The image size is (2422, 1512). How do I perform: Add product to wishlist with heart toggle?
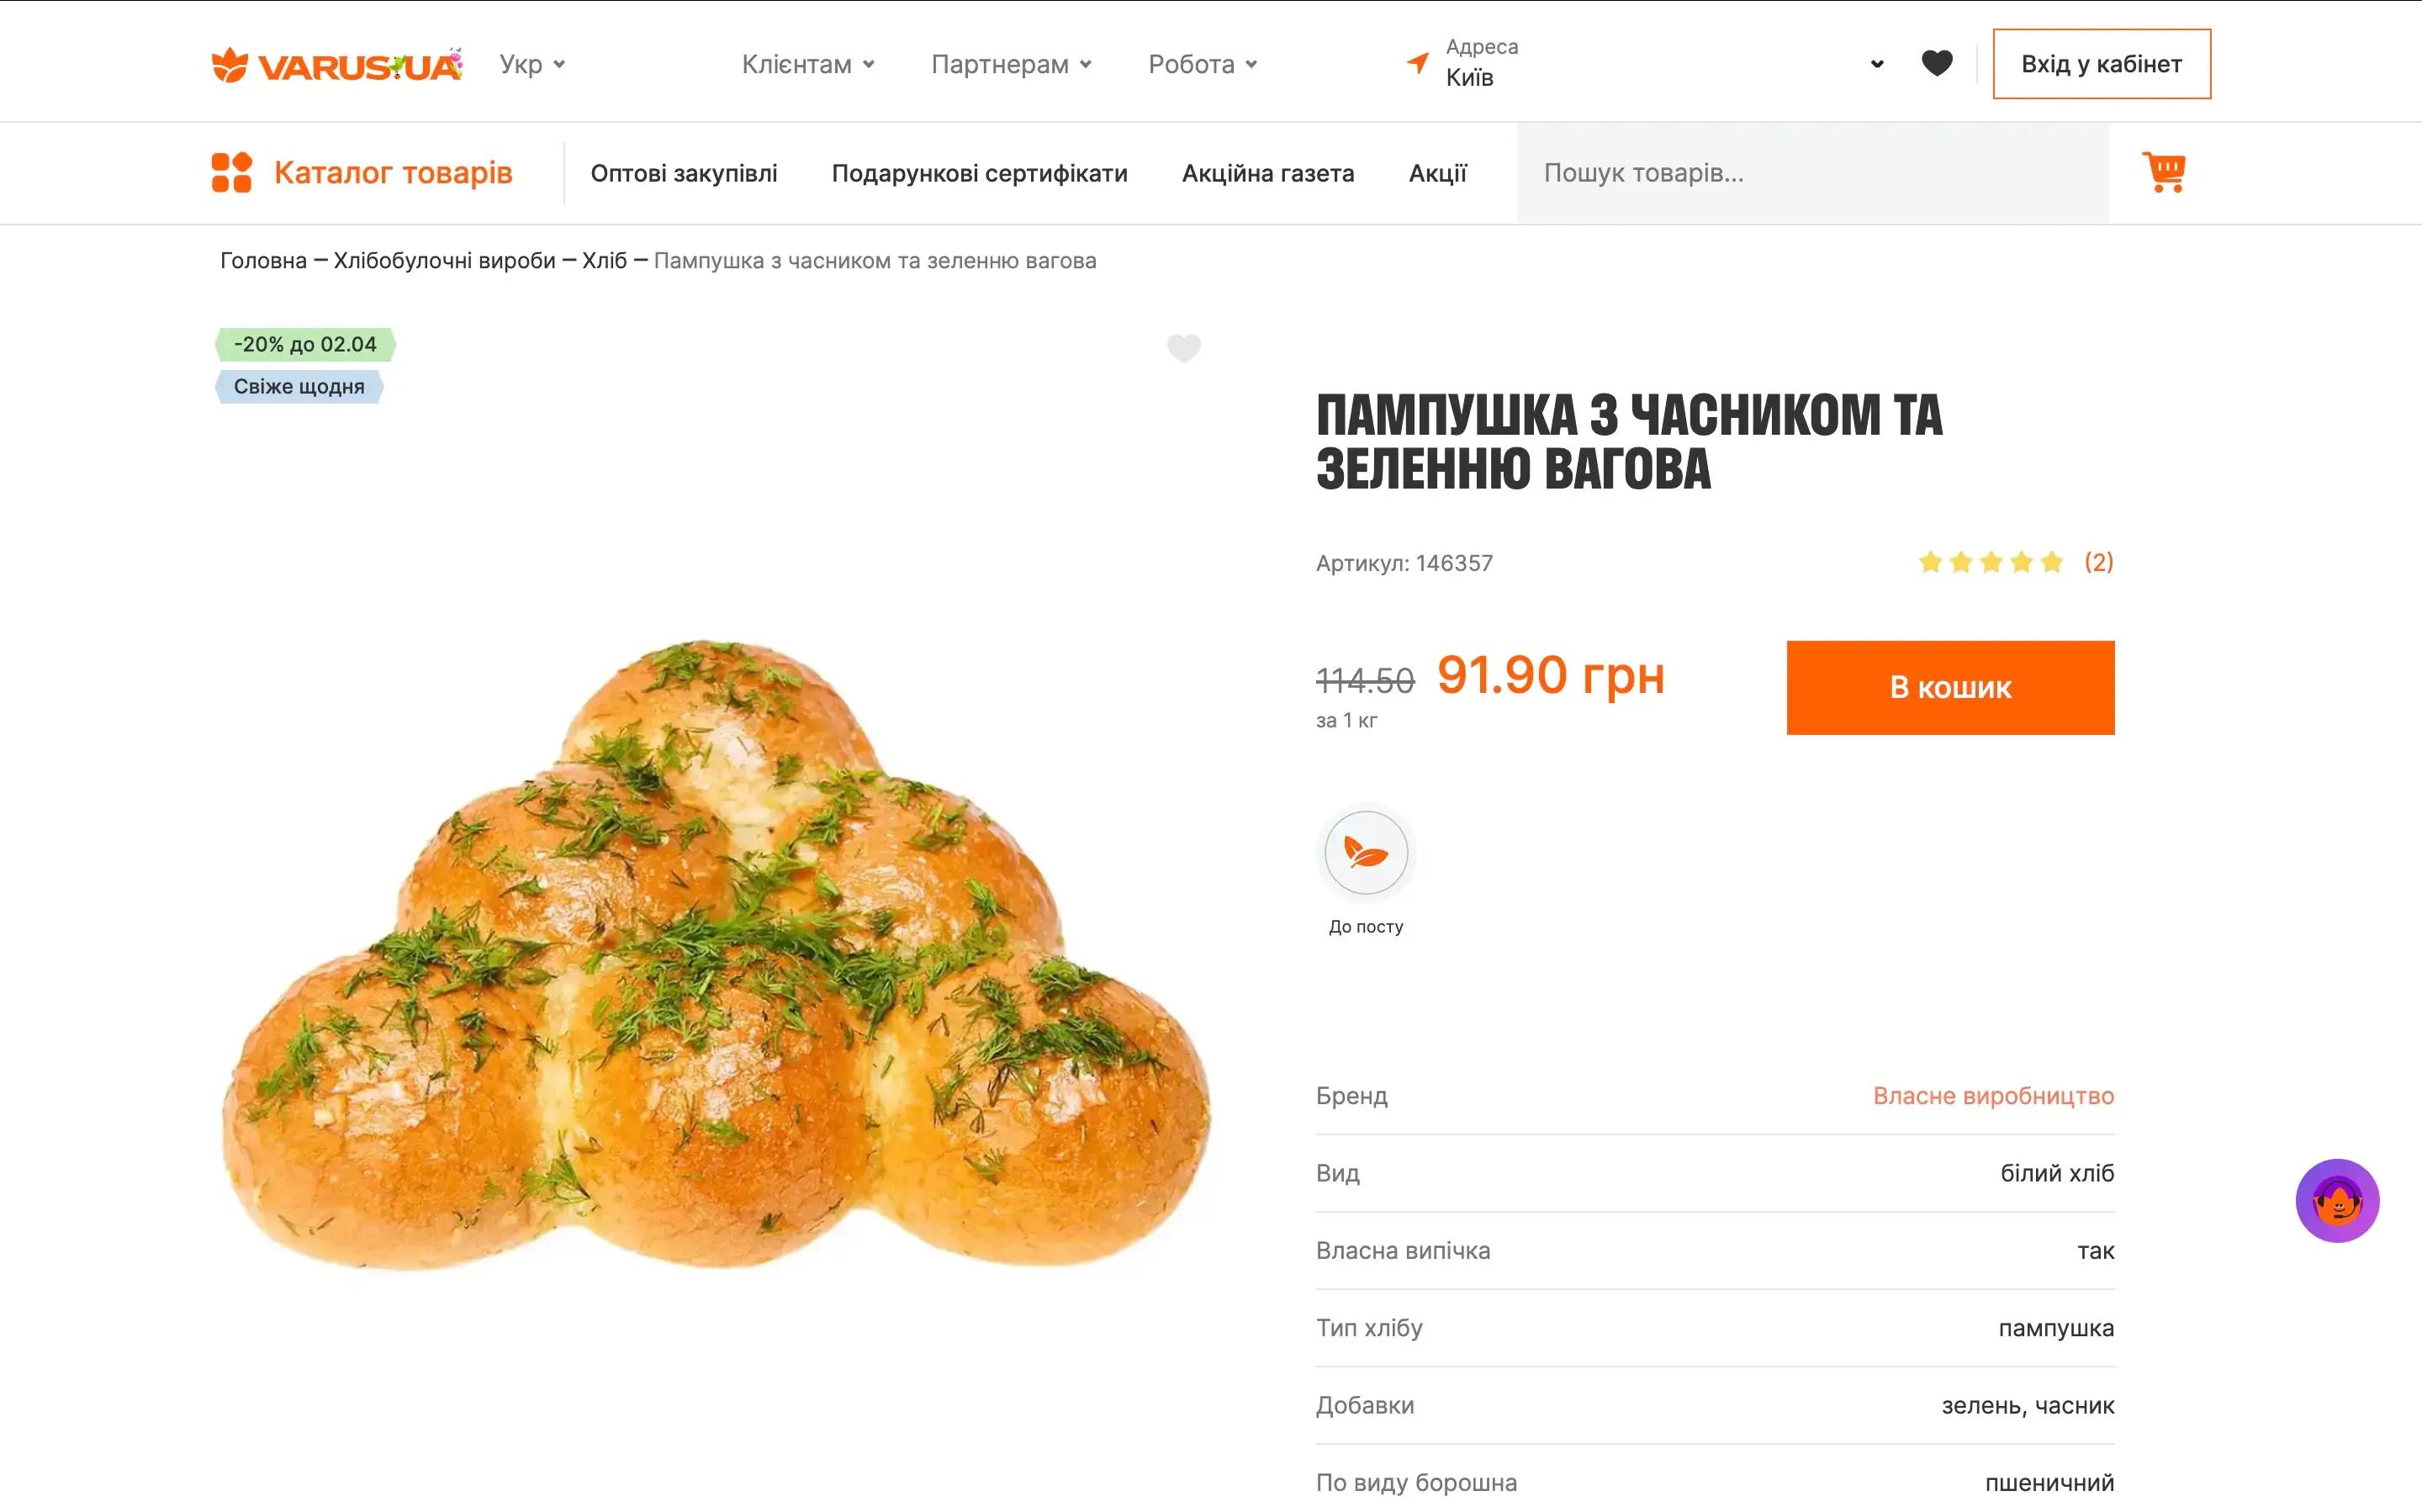click(1183, 348)
